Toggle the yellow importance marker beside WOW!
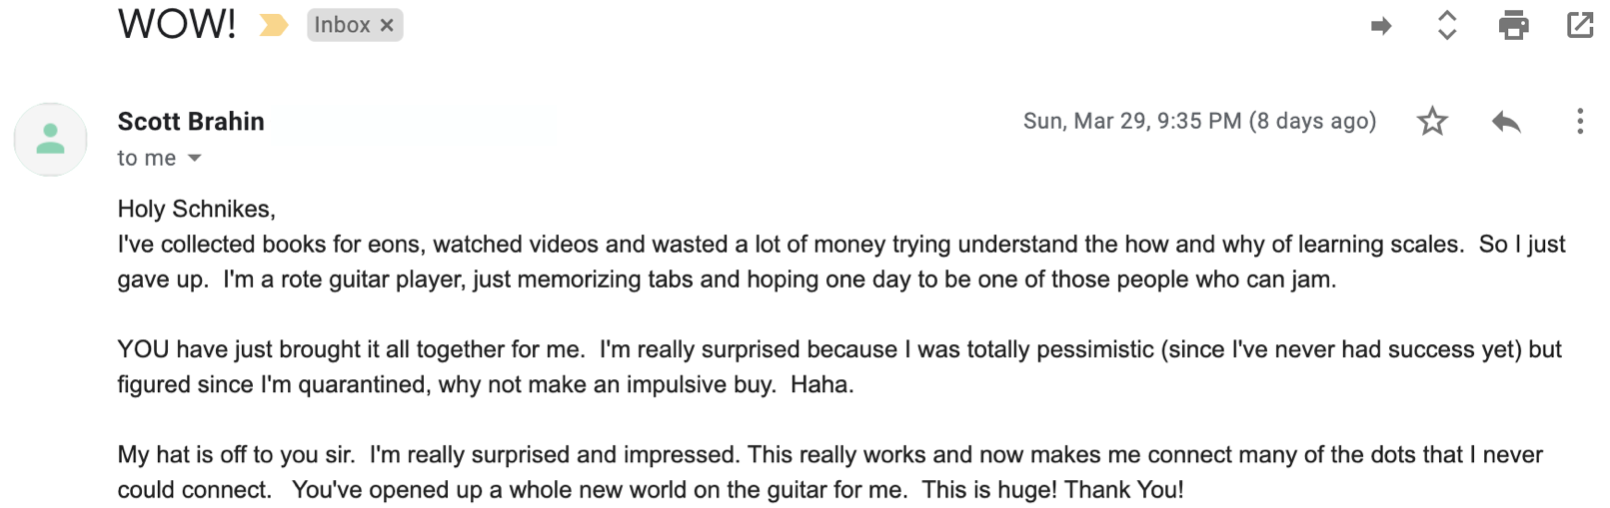 click(273, 25)
